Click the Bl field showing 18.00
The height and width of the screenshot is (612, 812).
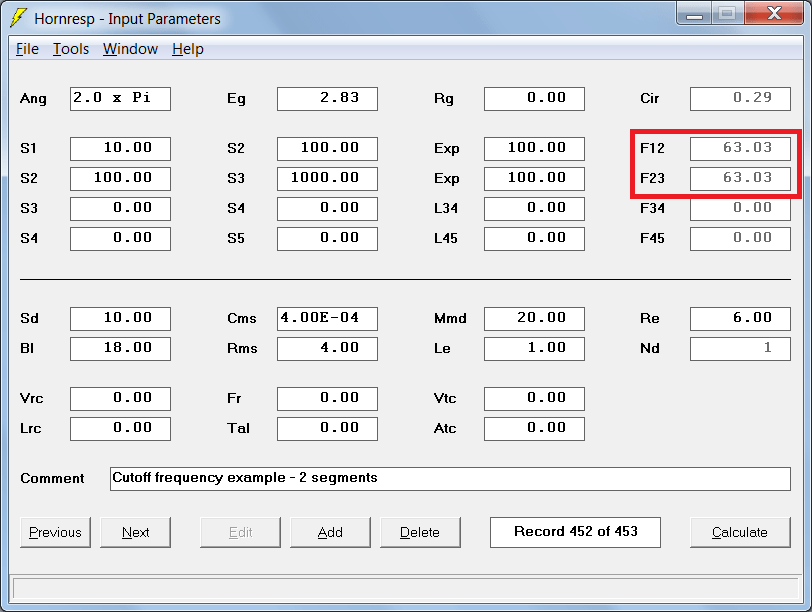[x=120, y=348]
